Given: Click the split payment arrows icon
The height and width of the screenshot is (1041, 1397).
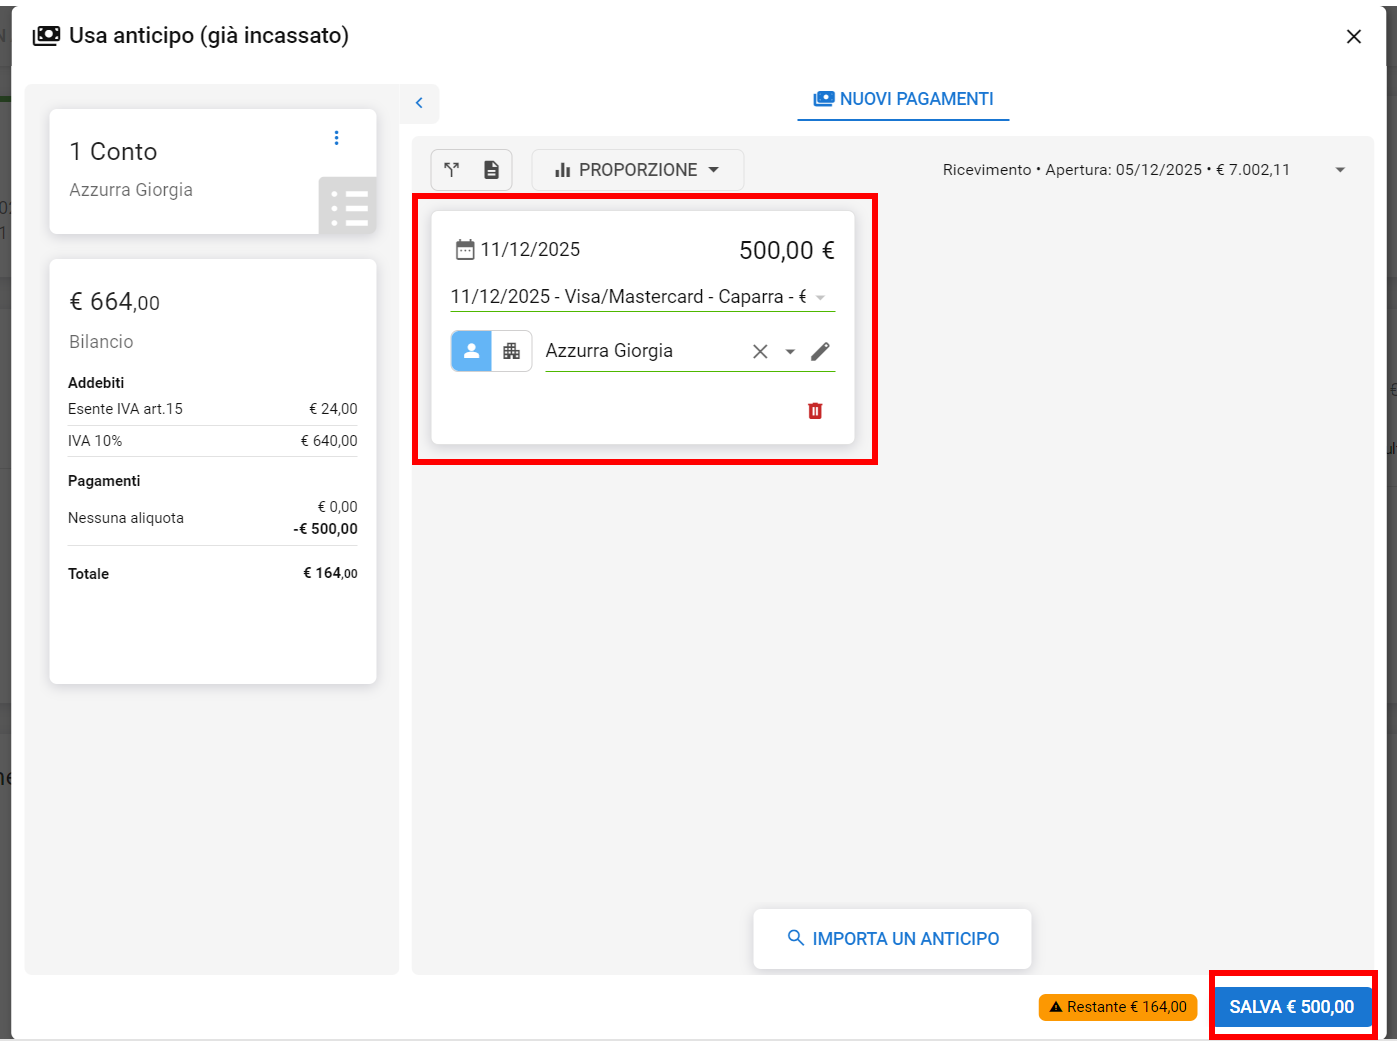Looking at the screenshot, I should [x=452, y=170].
